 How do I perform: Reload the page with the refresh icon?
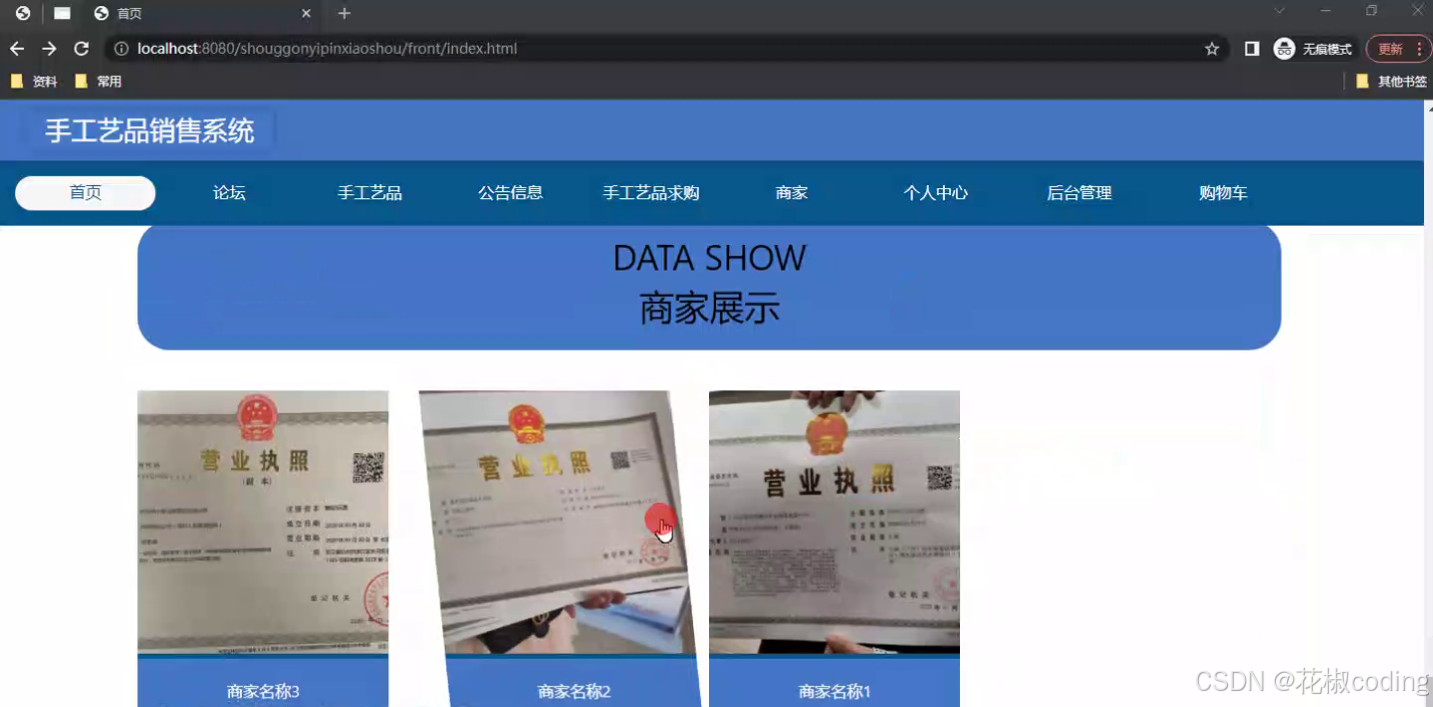point(81,48)
